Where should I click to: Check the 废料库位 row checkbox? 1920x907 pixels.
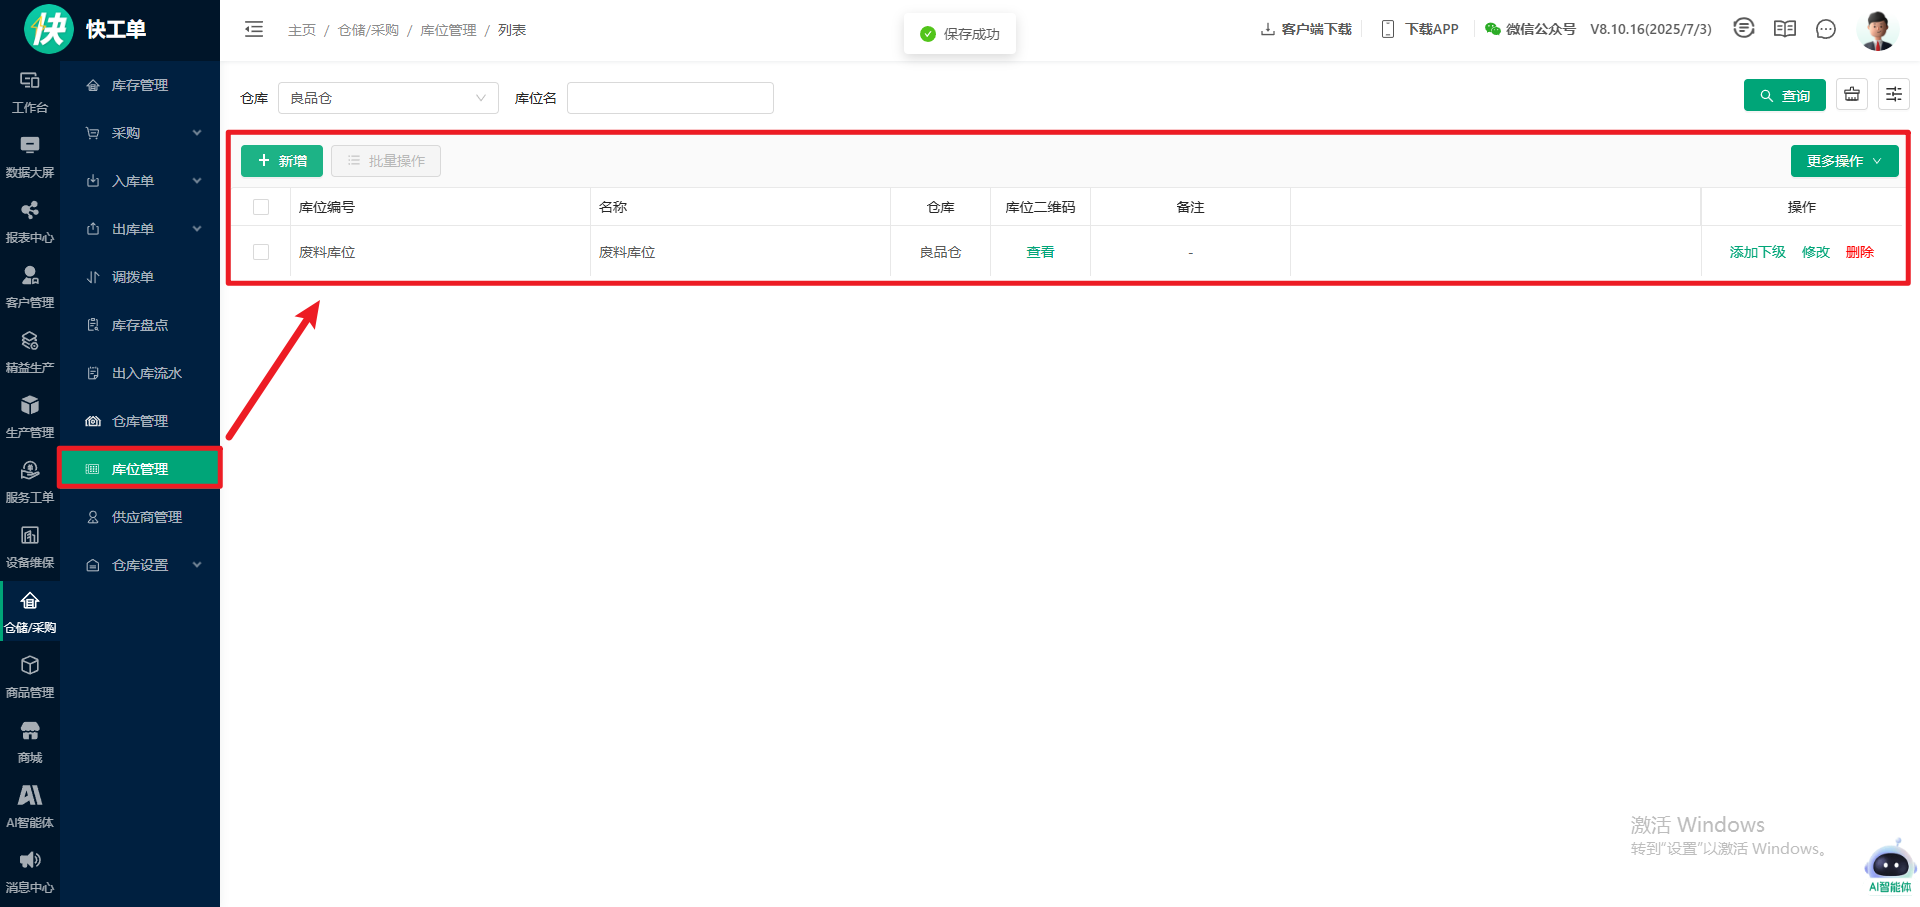click(261, 252)
